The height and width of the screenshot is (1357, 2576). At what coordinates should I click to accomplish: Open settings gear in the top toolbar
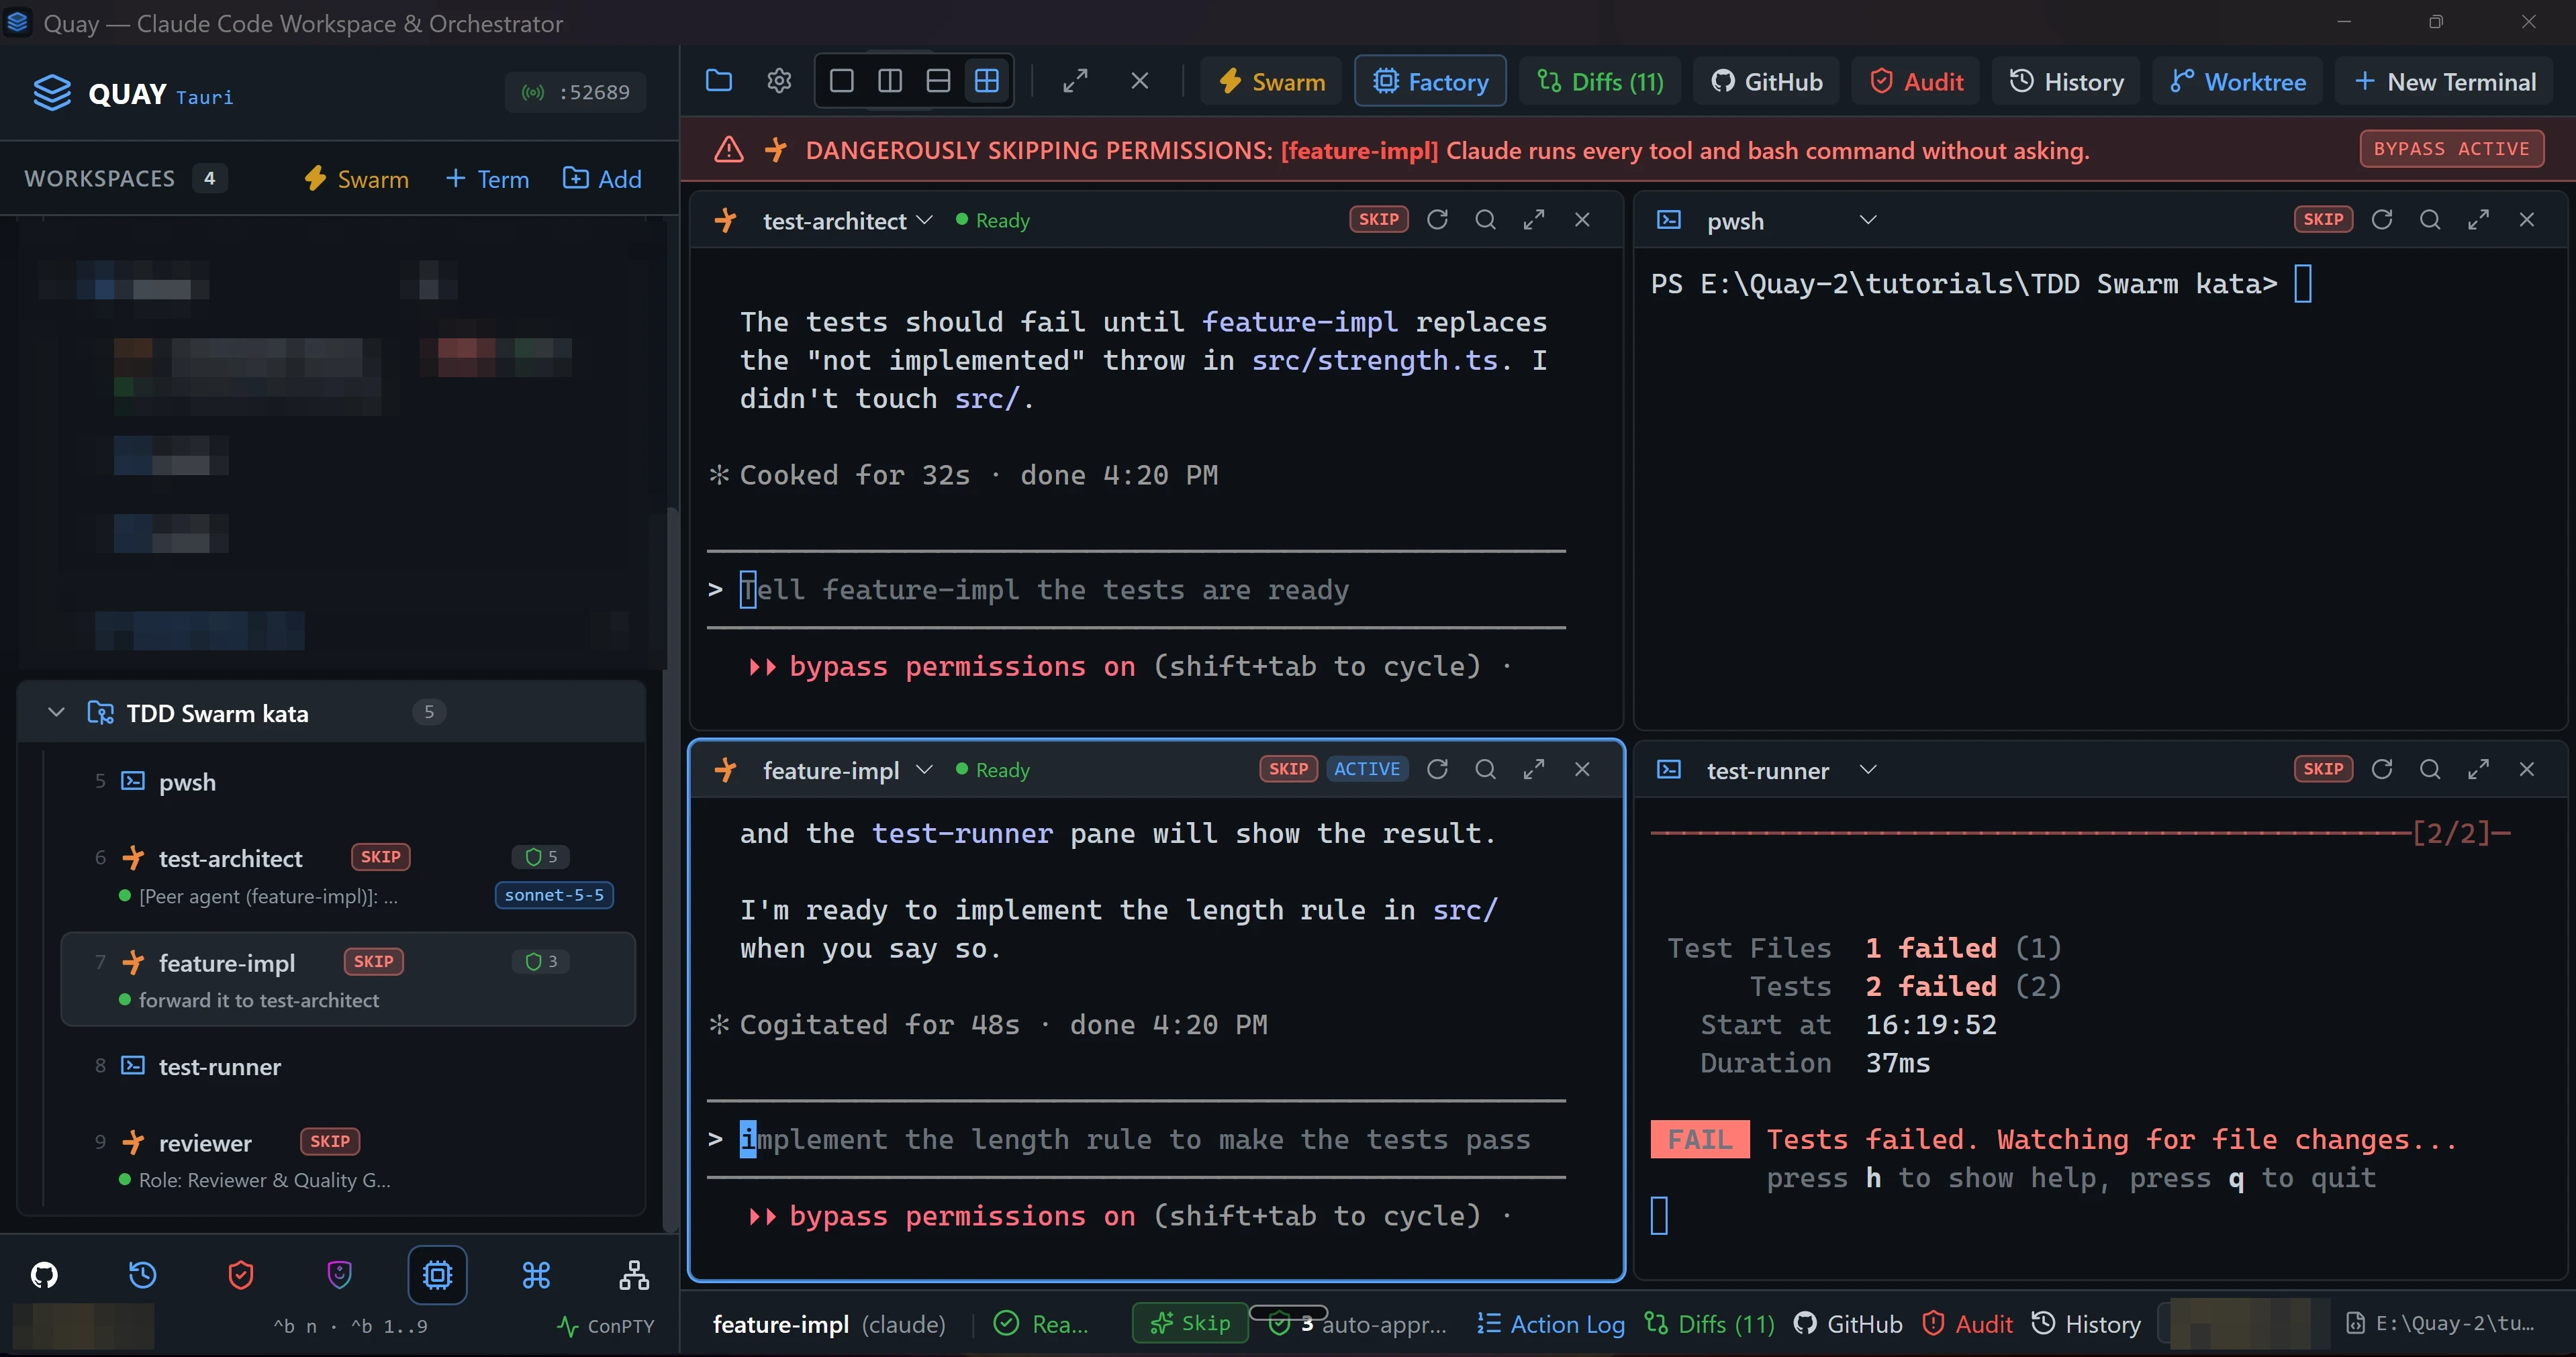pyautogui.click(x=779, y=81)
